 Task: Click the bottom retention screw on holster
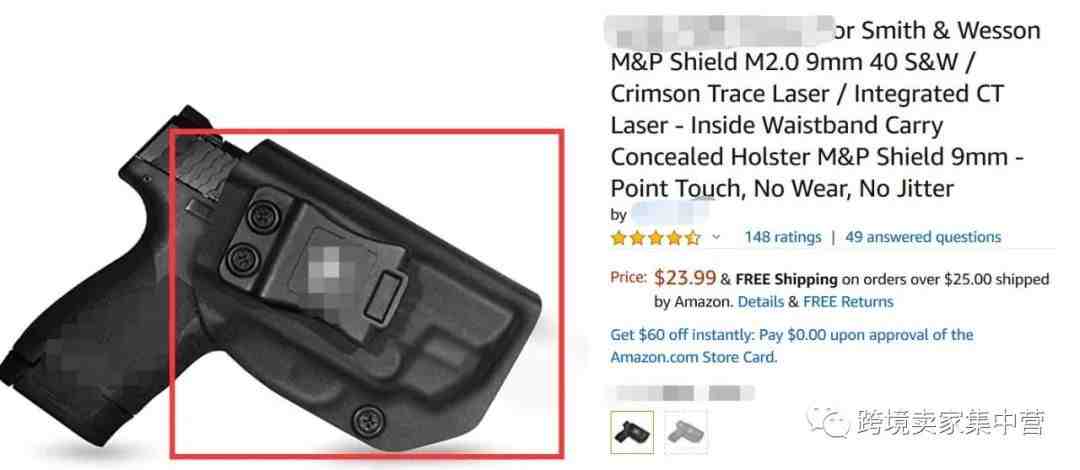click(x=366, y=418)
